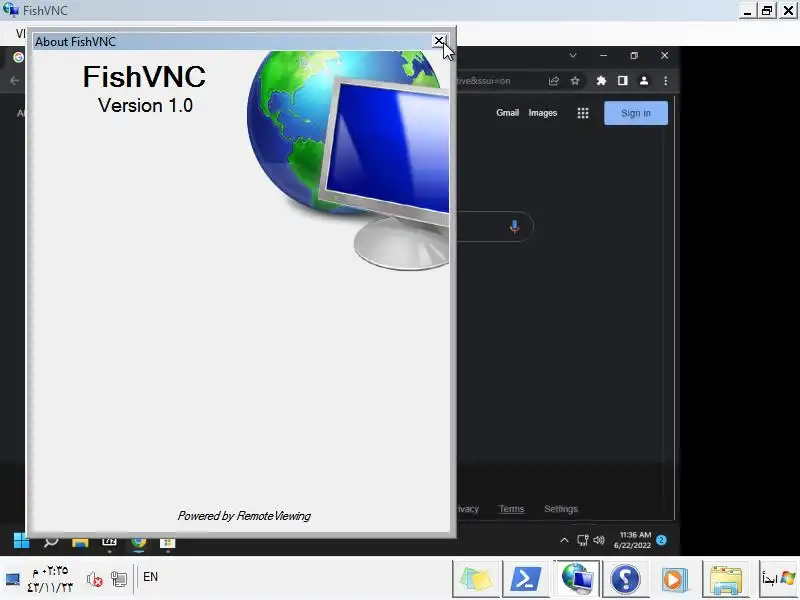Open Chrome three-dot menu

(x=665, y=81)
